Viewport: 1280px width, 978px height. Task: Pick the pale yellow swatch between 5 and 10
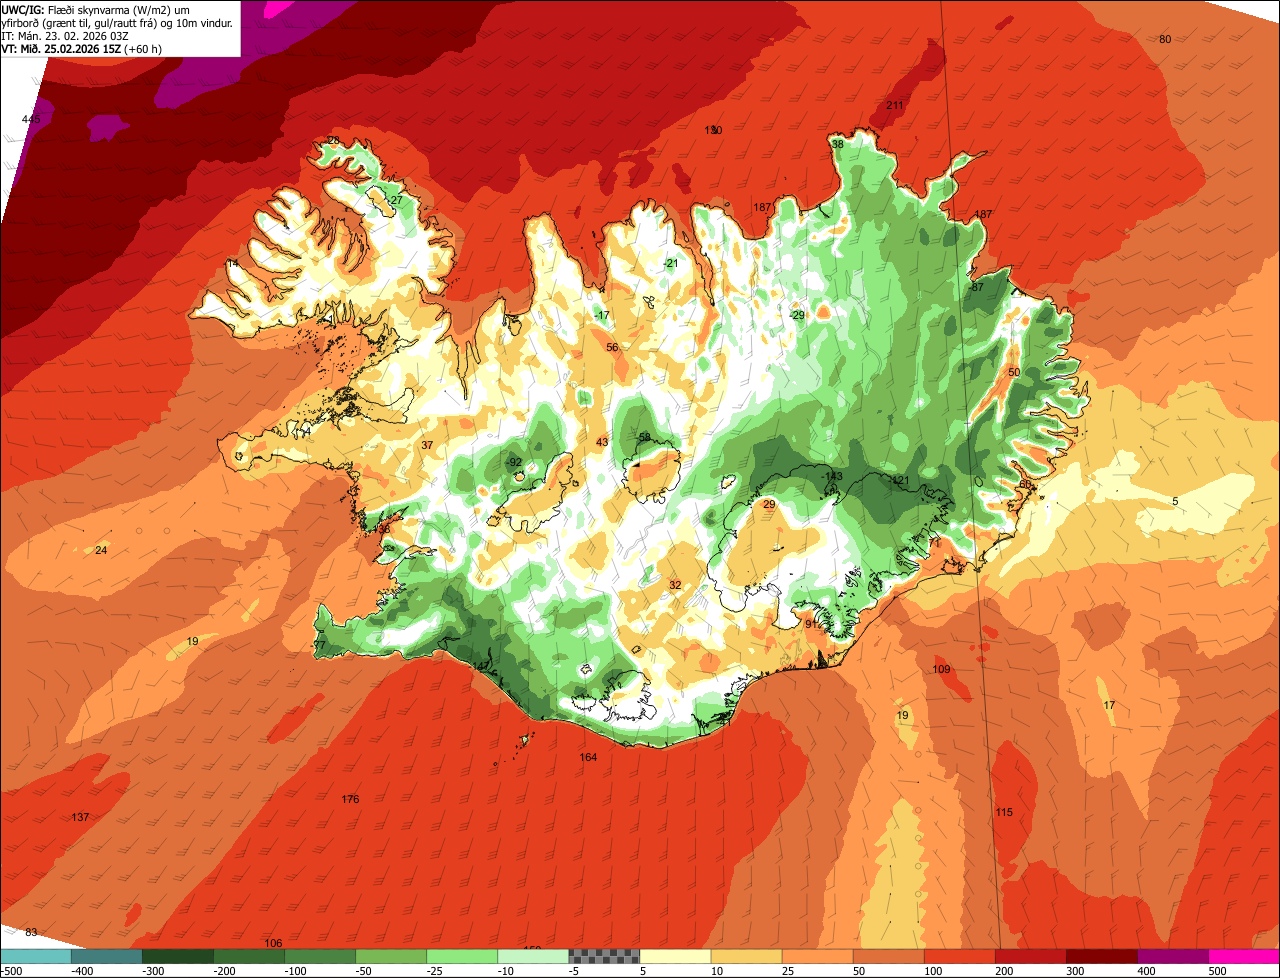coord(675,956)
